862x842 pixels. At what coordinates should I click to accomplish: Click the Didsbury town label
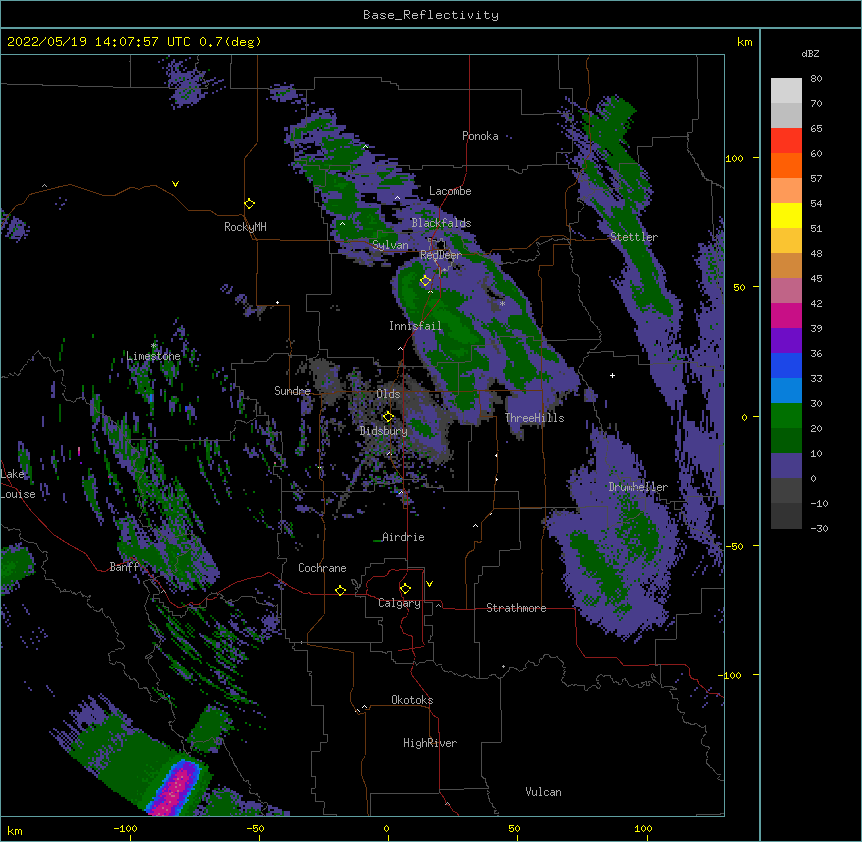384,431
